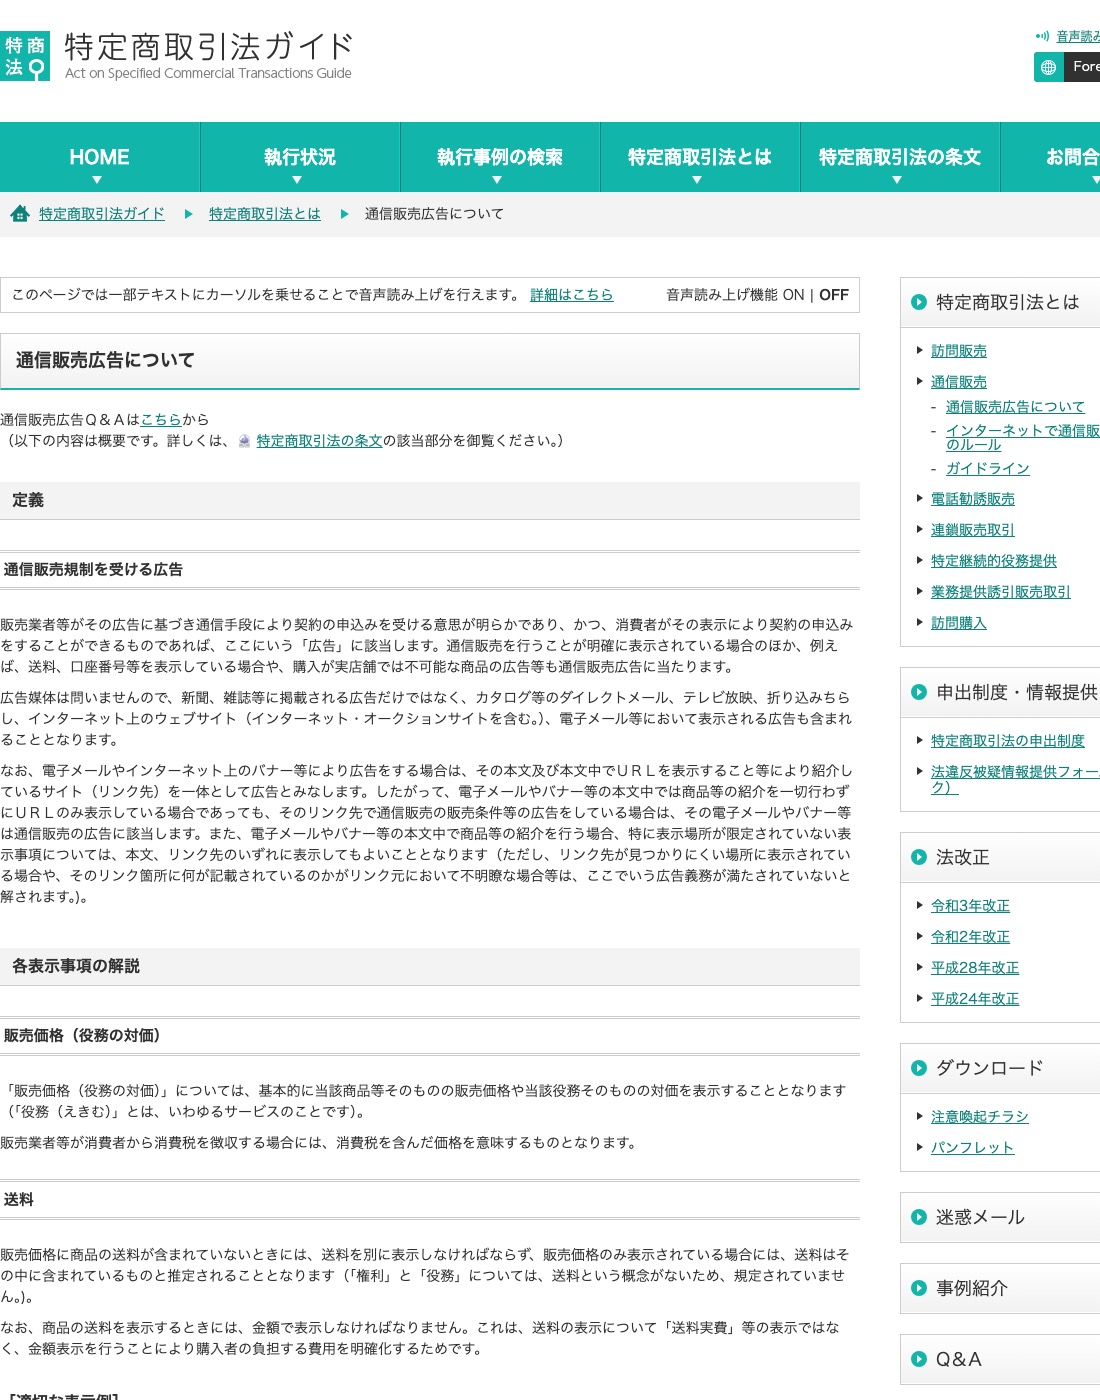Click the circle arrow icon beside Q&A
Image resolution: width=1100 pixels, height=1400 pixels.
point(919,1359)
